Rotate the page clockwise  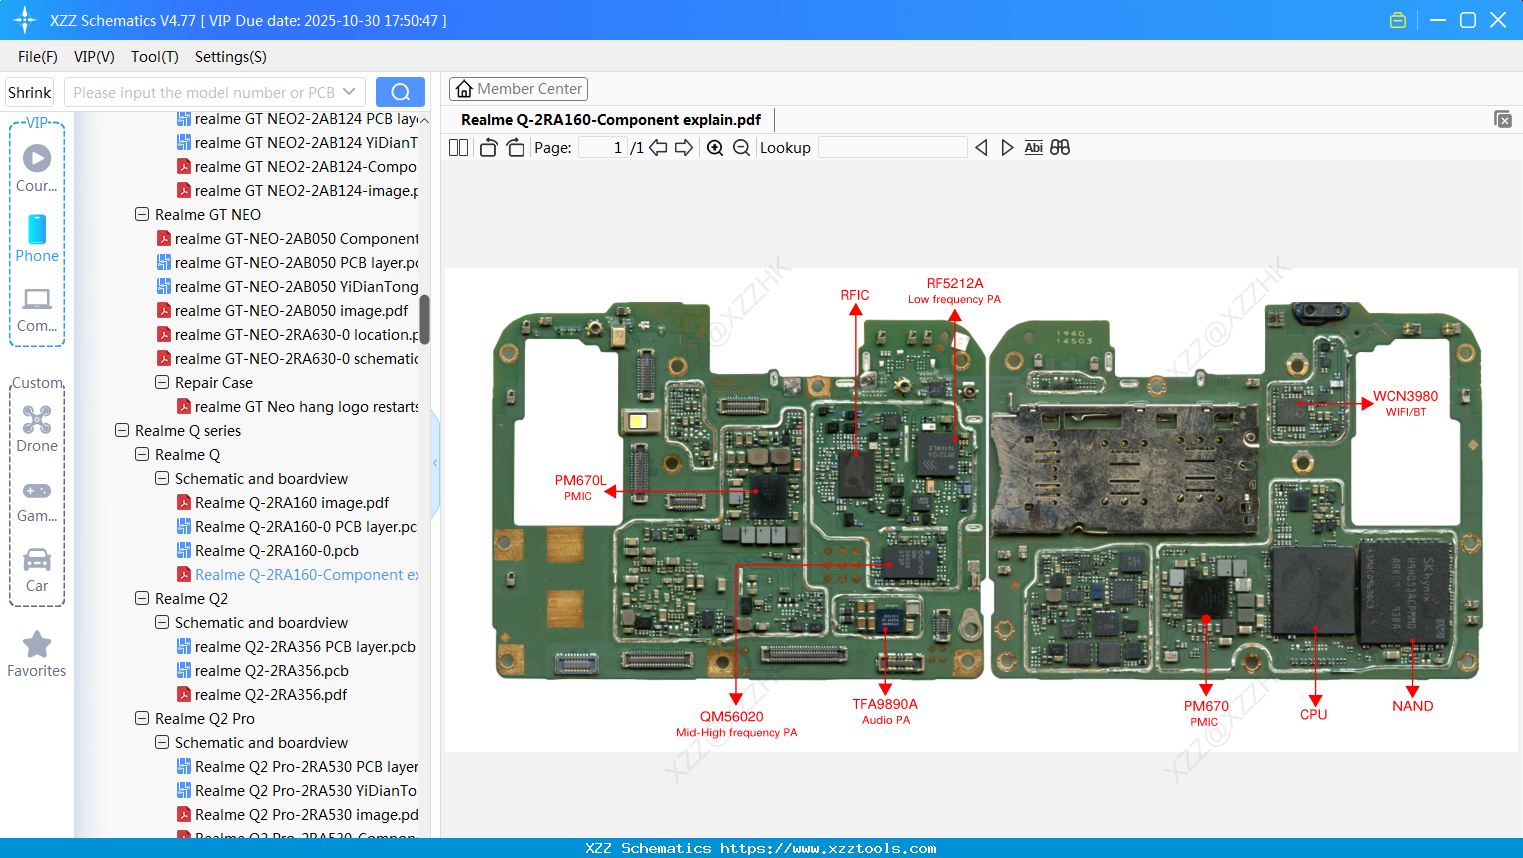[515, 148]
